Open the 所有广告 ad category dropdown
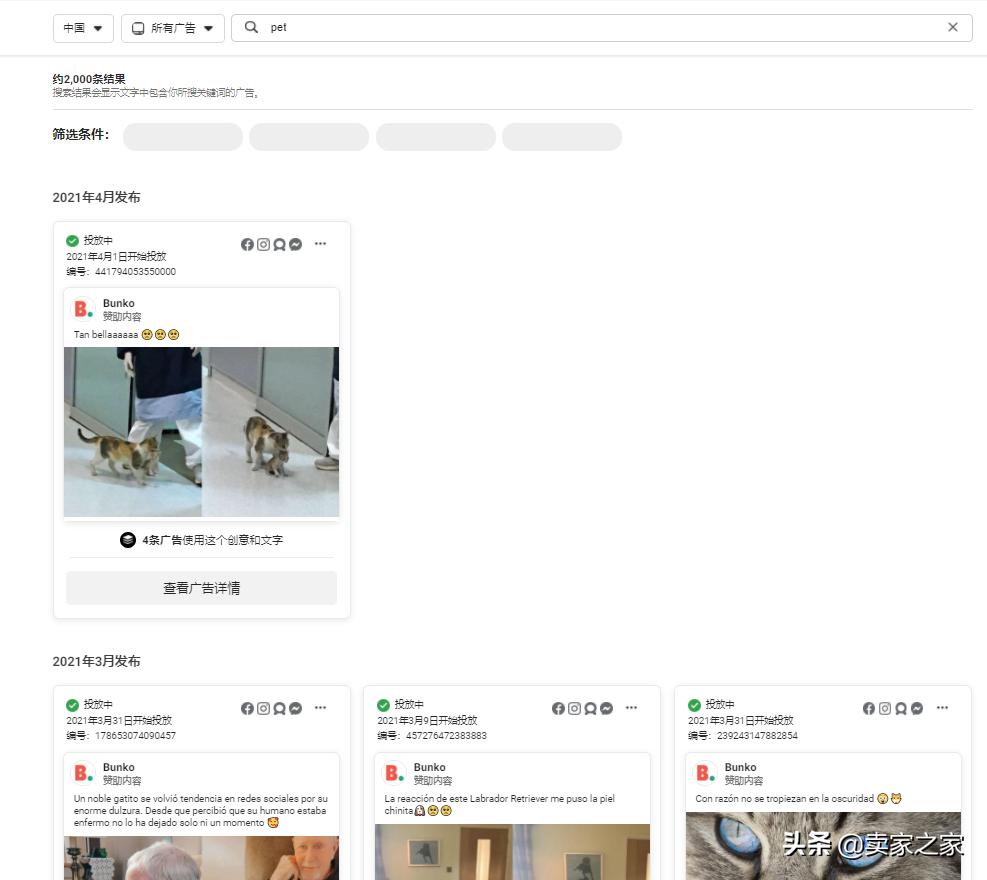This screenshot has width=987, height=880. pos(172,27)
